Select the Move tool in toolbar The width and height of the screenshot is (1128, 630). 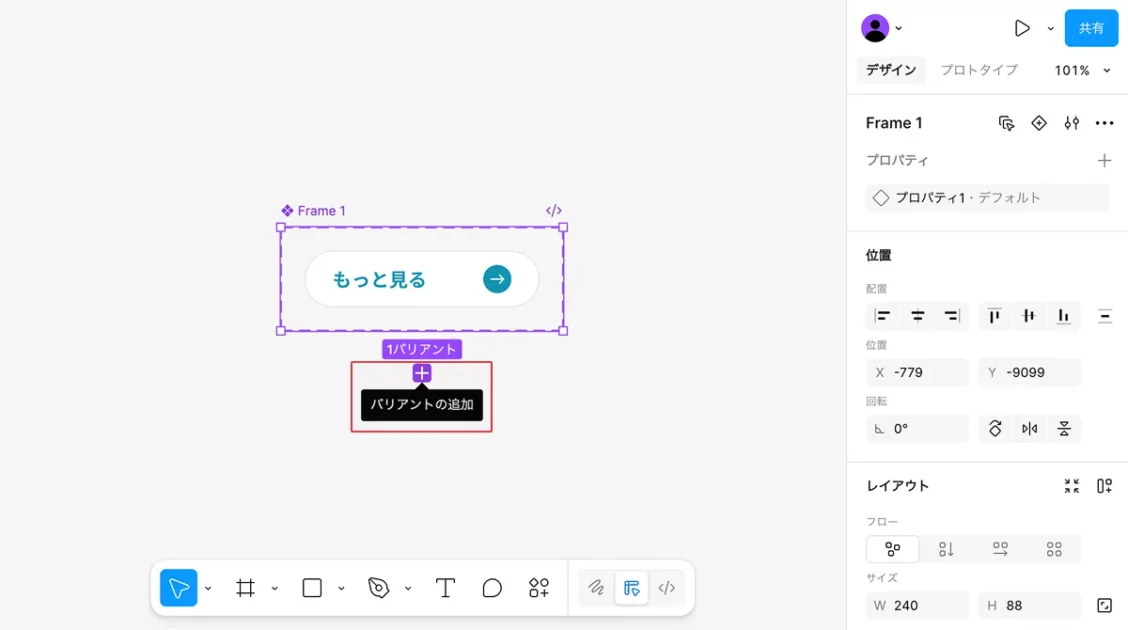coord(179,588)
